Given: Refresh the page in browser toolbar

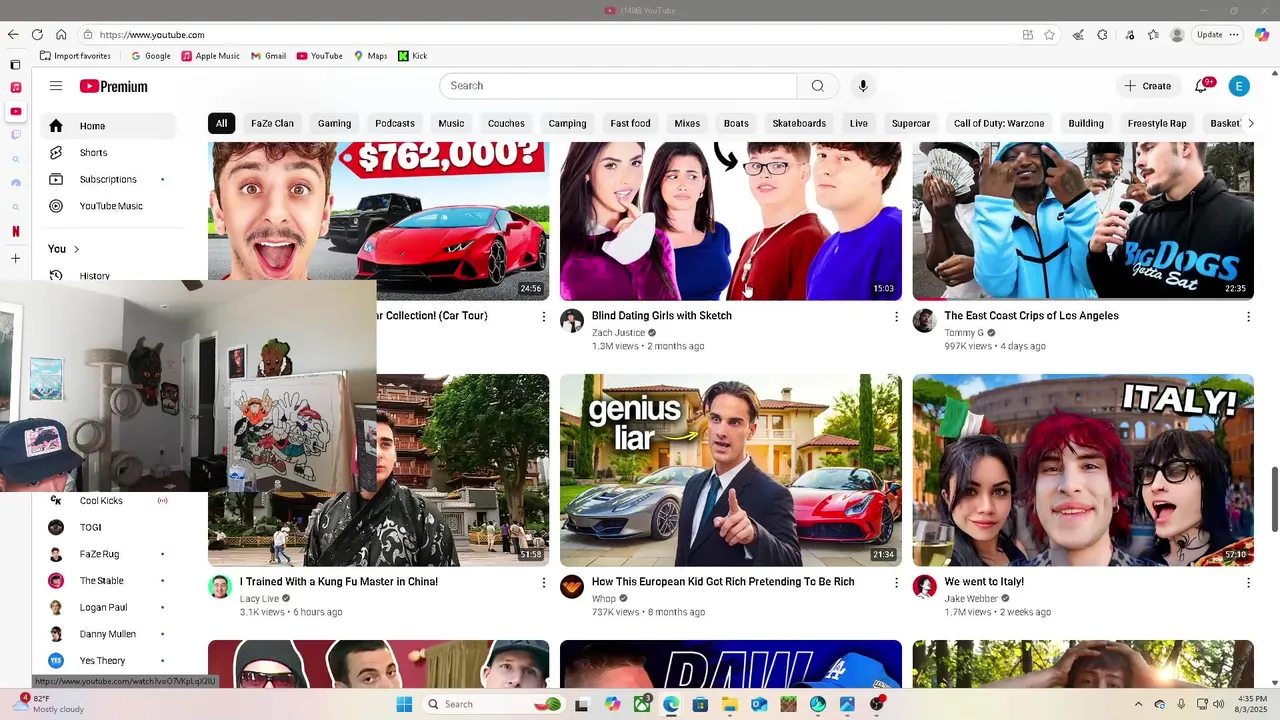Looking at the screenshot, I should tap(37, 34).
